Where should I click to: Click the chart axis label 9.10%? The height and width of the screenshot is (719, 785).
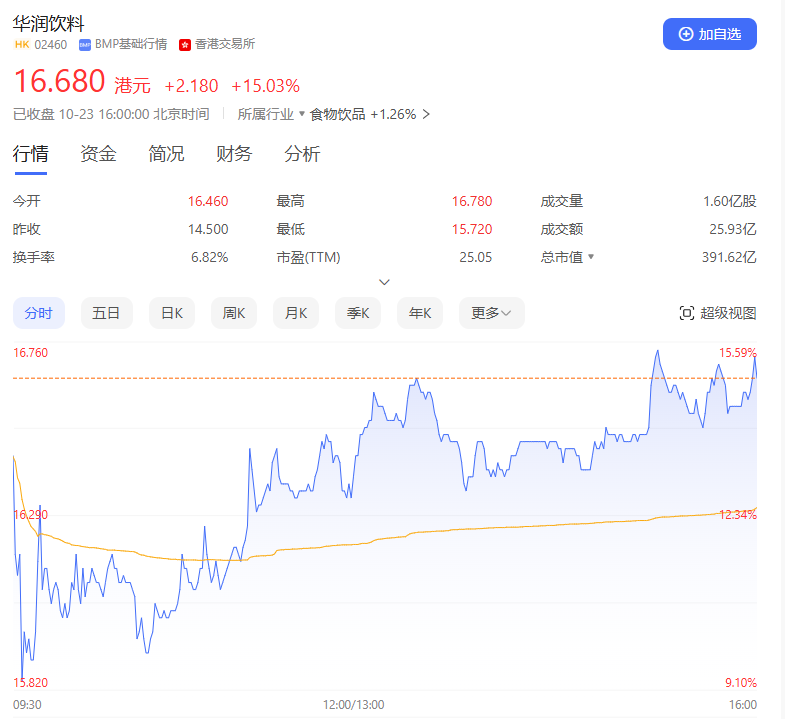click(x=741, y=682)
